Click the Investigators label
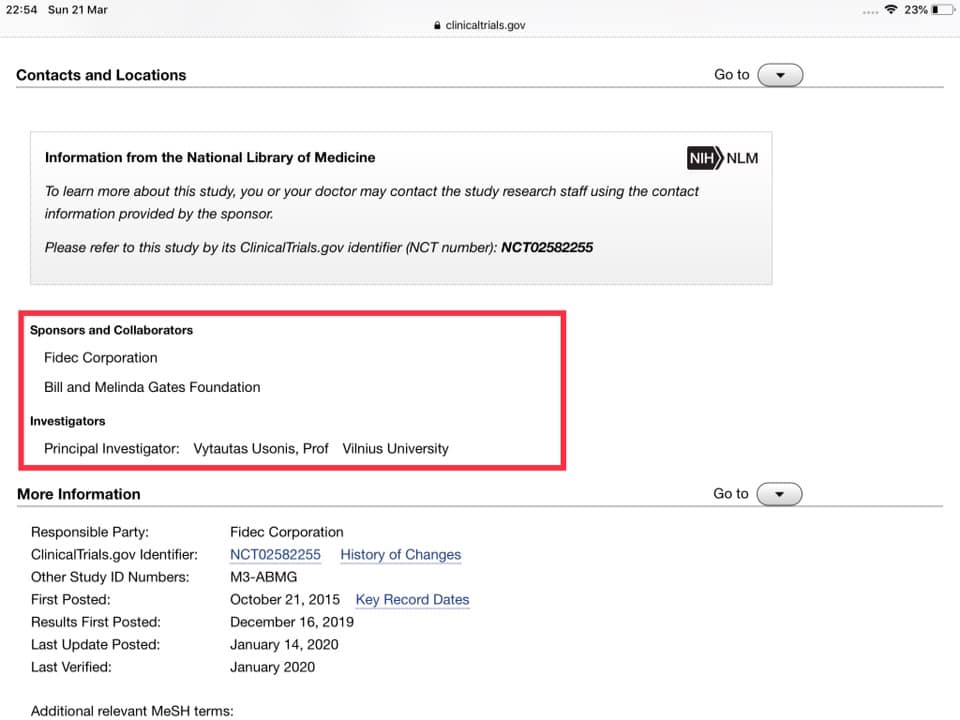This screenshot has width=960, height=720. point(68,421)
